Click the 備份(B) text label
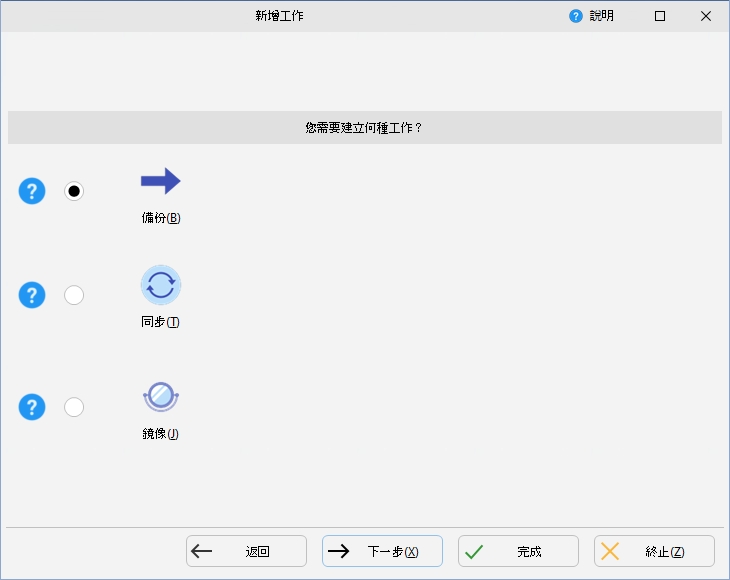 click(161, 218)
